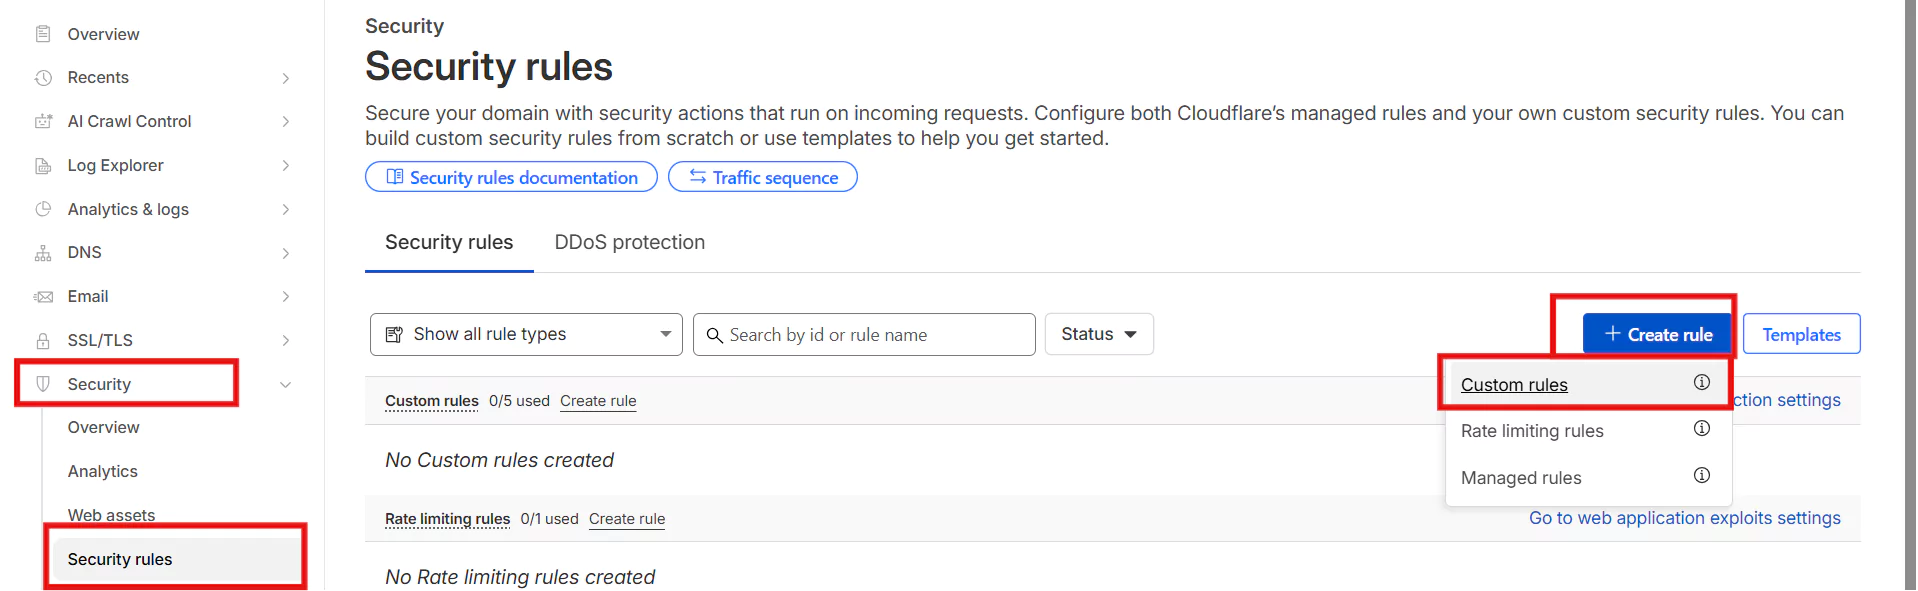Click the Overview sidebar icon at top
Screen dimensions: 1918x591
pos(43,34)
